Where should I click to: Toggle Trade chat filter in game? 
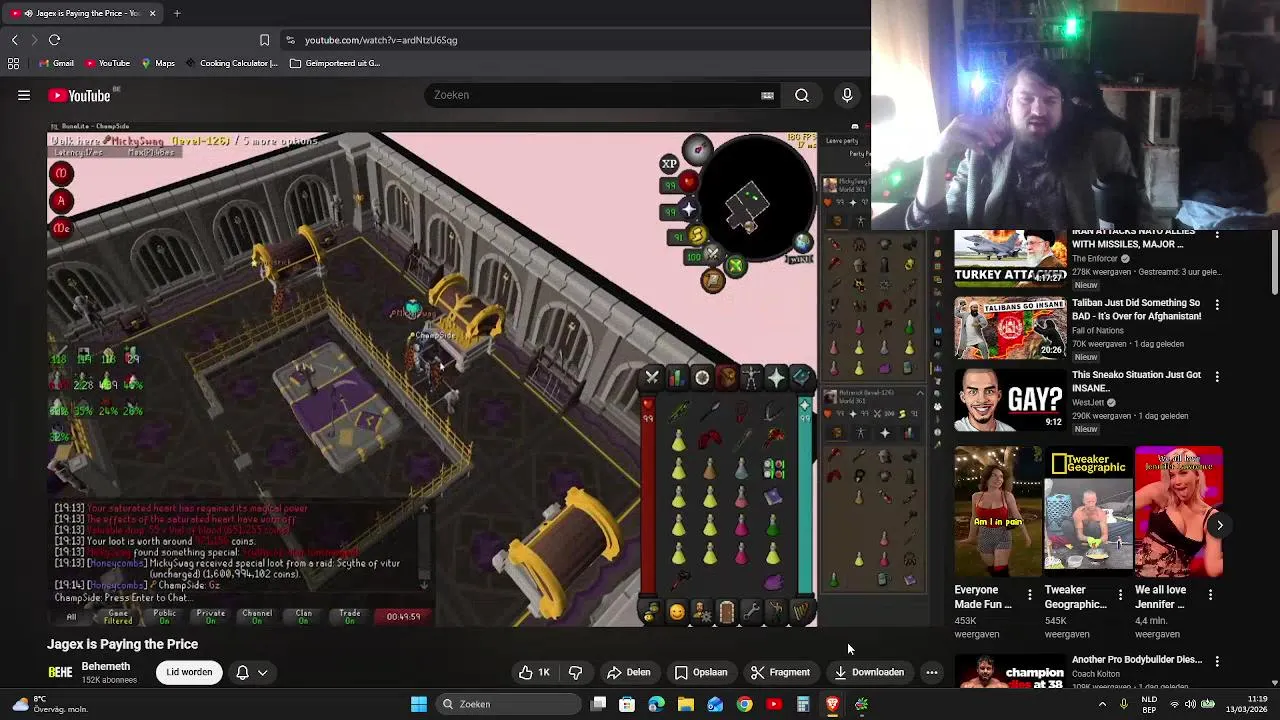click(x=349, y=617)
